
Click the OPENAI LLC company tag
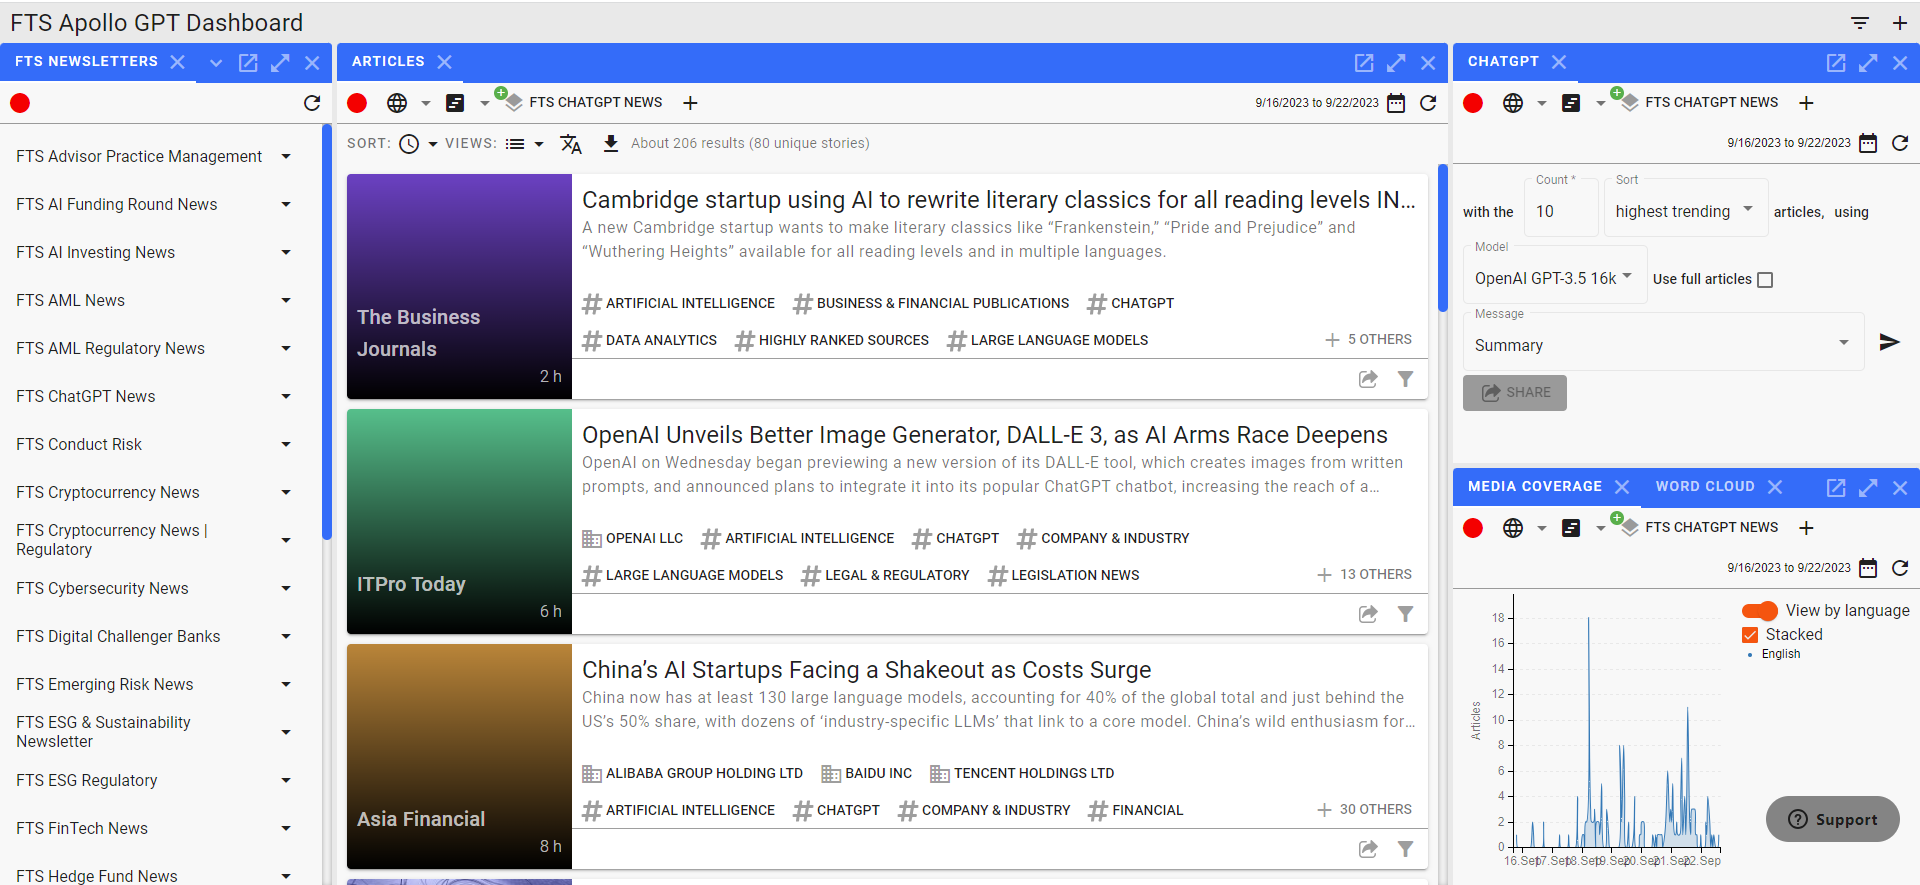(x=633, y=539)
